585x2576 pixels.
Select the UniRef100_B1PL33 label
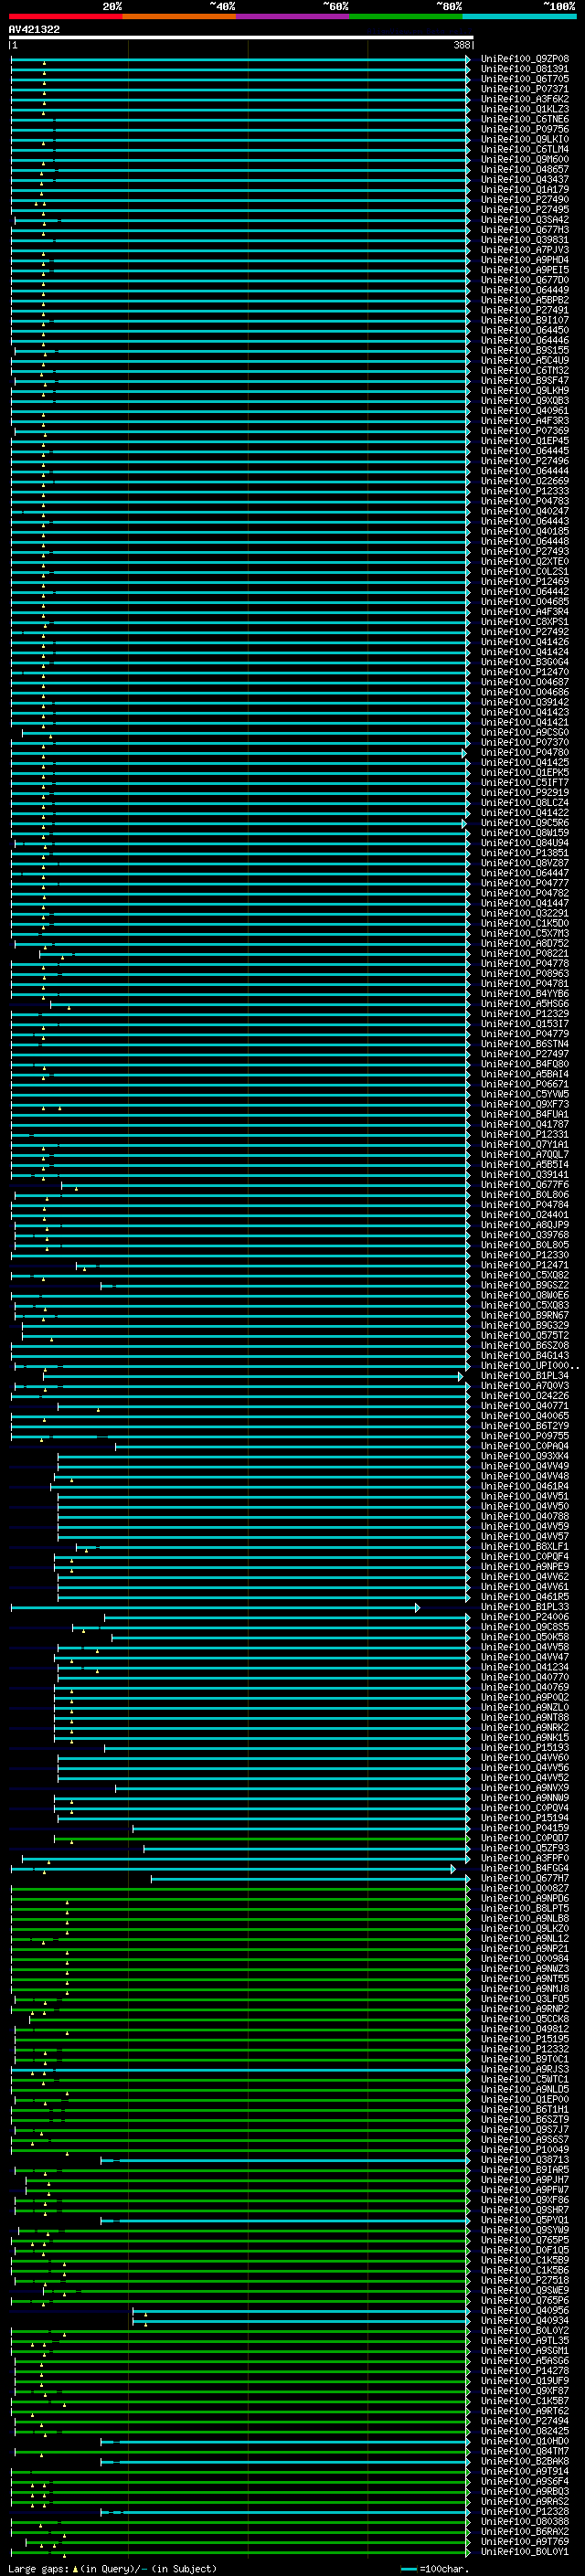[x=524, y=1607]
